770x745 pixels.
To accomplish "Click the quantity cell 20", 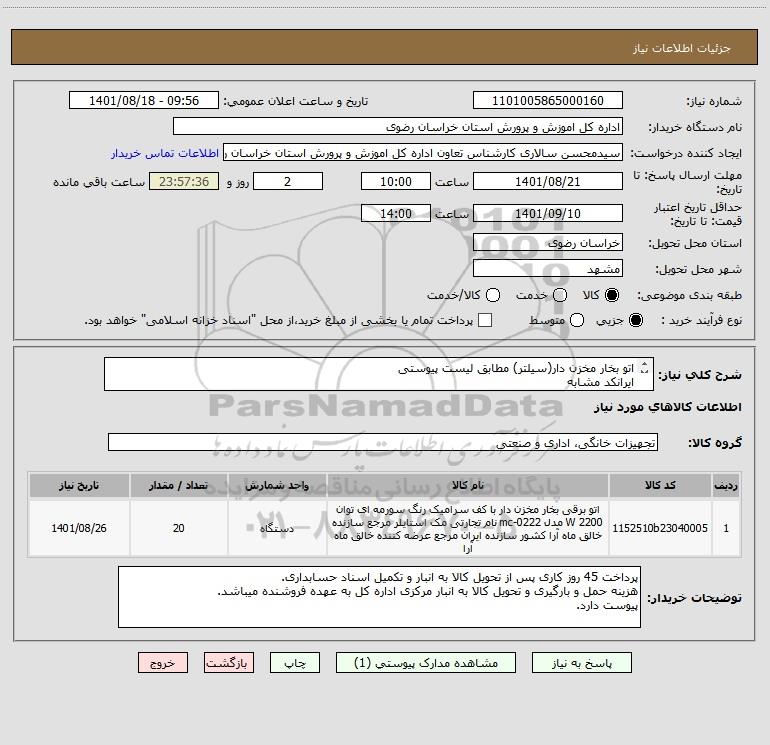I will [x=179, y=528].
